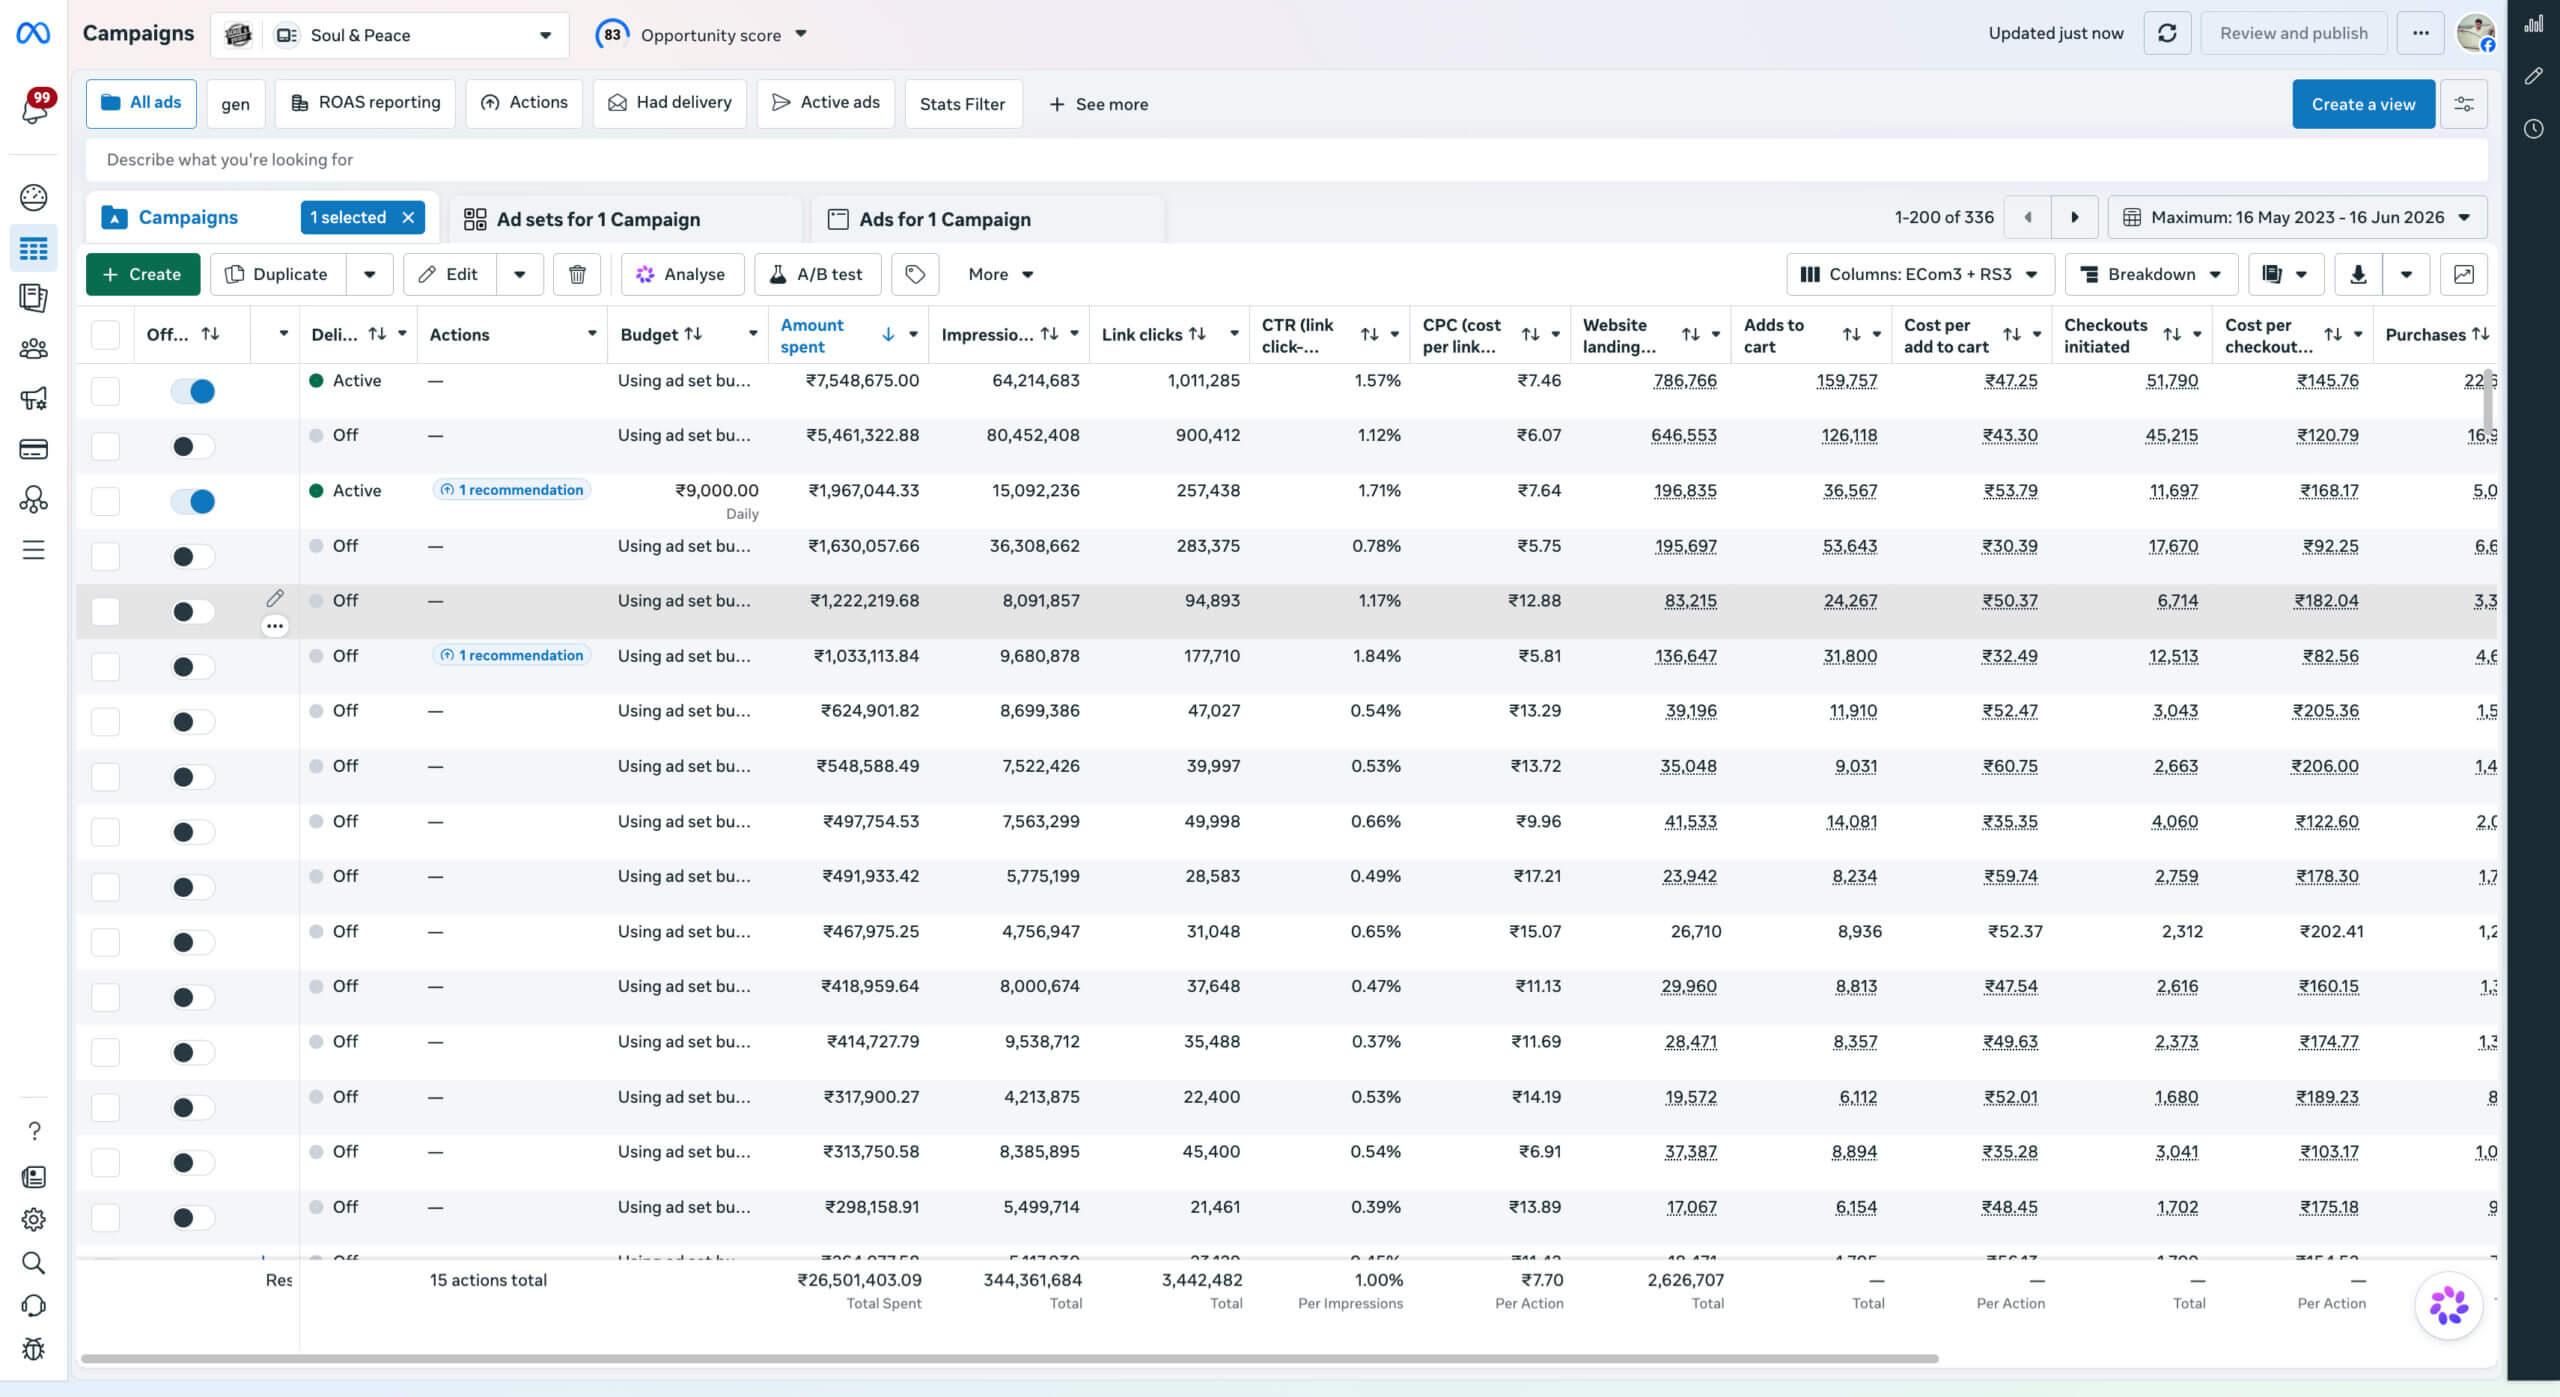Tick checkbox for ₹624,901.82 row
2560x1397 pixels.
[x=105, y=721]
